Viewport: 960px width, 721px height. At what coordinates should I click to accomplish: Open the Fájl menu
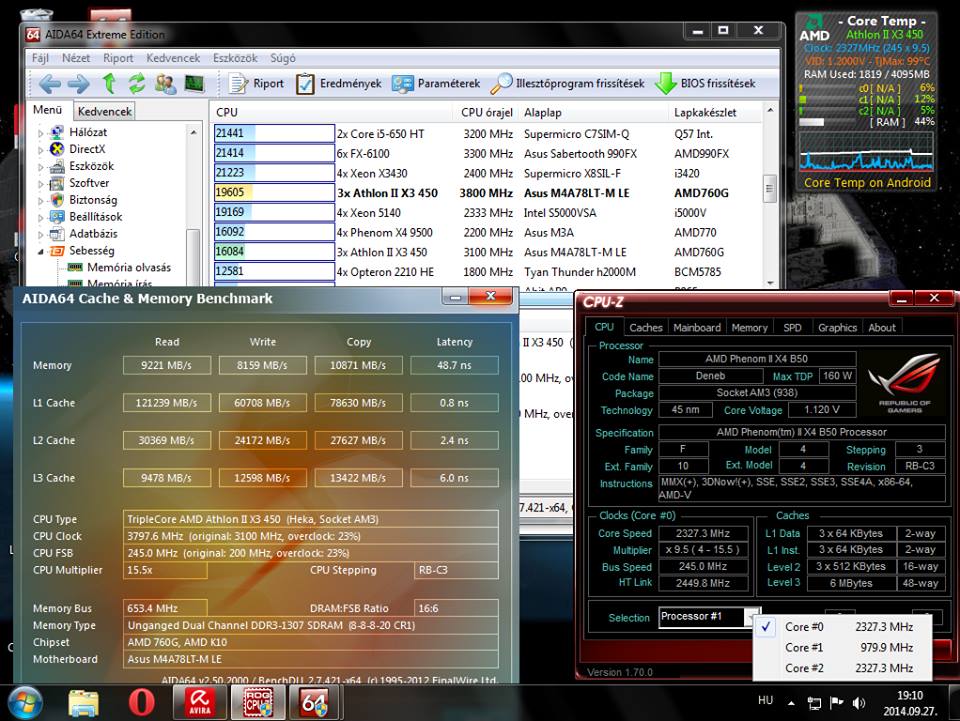pos(40,58)
